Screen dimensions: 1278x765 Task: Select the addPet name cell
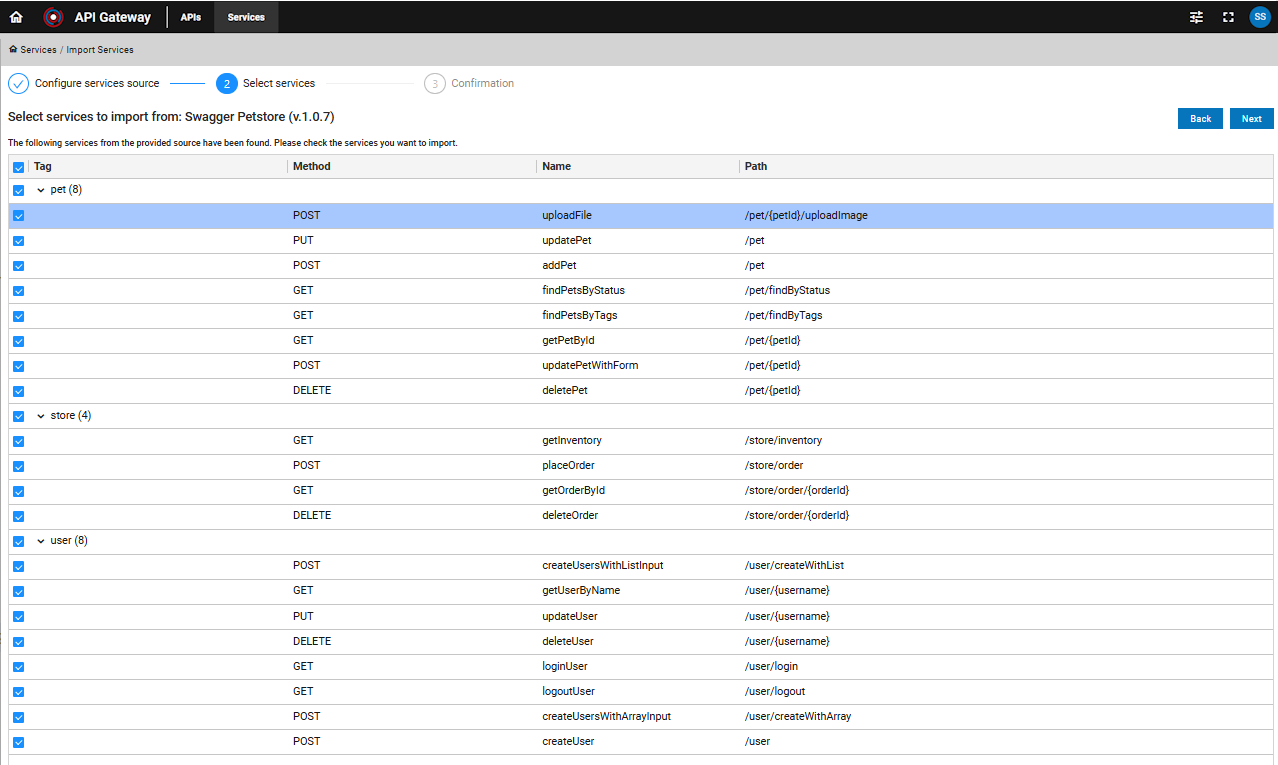pyautogui.click(x=559, y=265)
